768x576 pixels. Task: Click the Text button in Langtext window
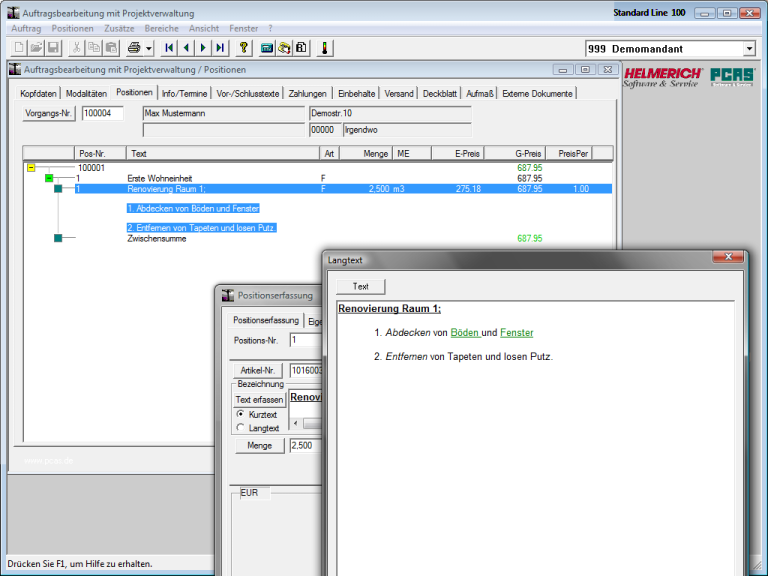tap(360, 287)
